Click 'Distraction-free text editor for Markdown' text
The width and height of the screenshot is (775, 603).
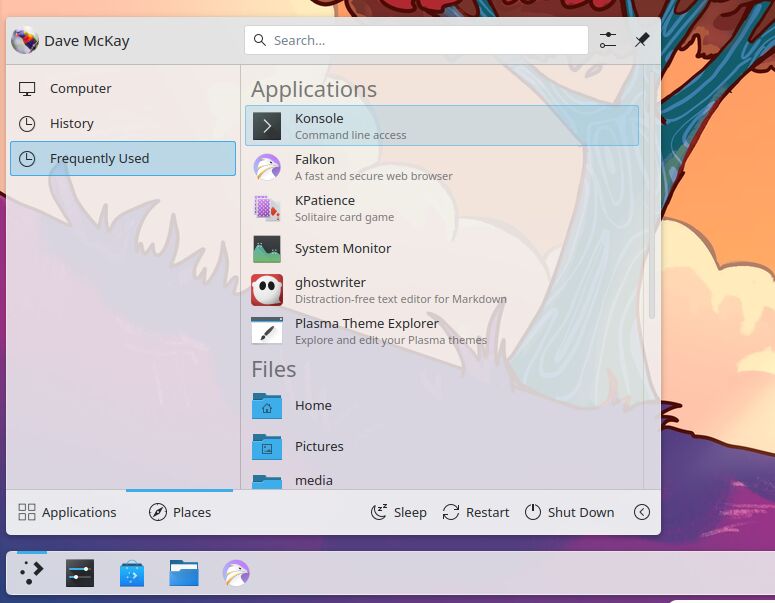[x=401, y=299]
